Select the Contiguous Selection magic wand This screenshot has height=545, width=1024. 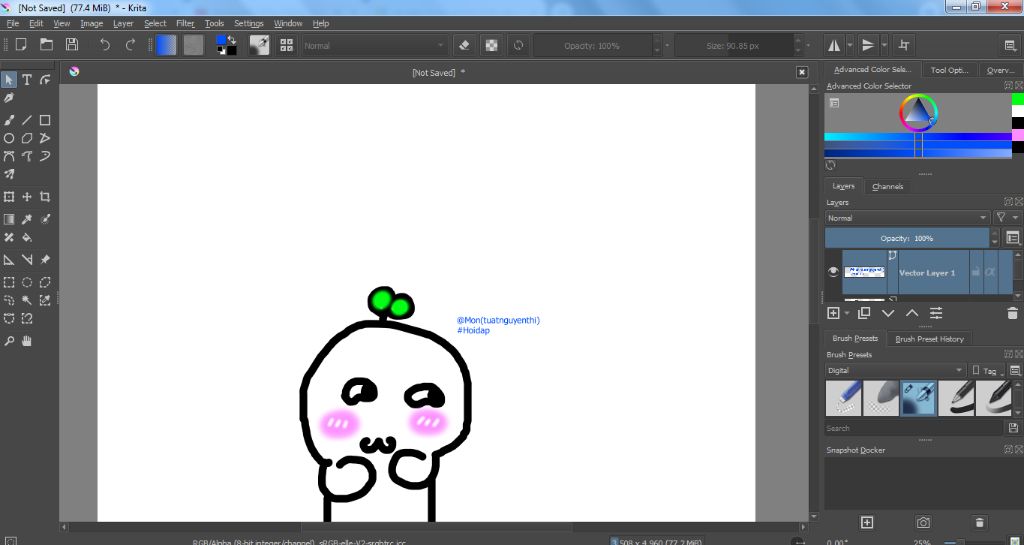pos(27,300)
